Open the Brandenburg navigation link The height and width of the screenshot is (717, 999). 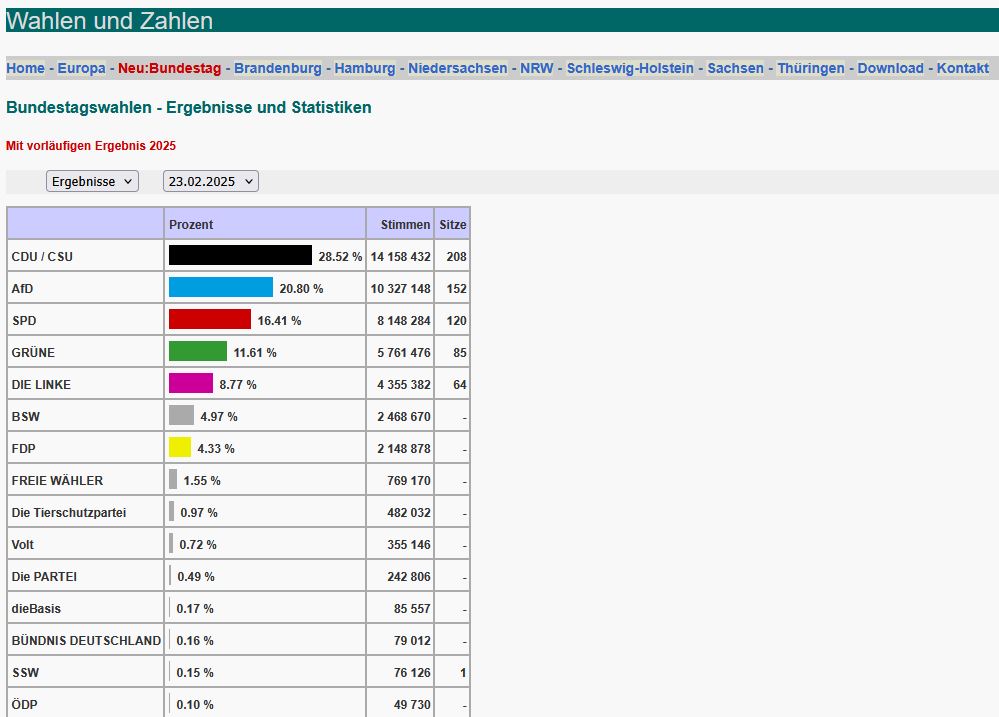coord(278,68)
